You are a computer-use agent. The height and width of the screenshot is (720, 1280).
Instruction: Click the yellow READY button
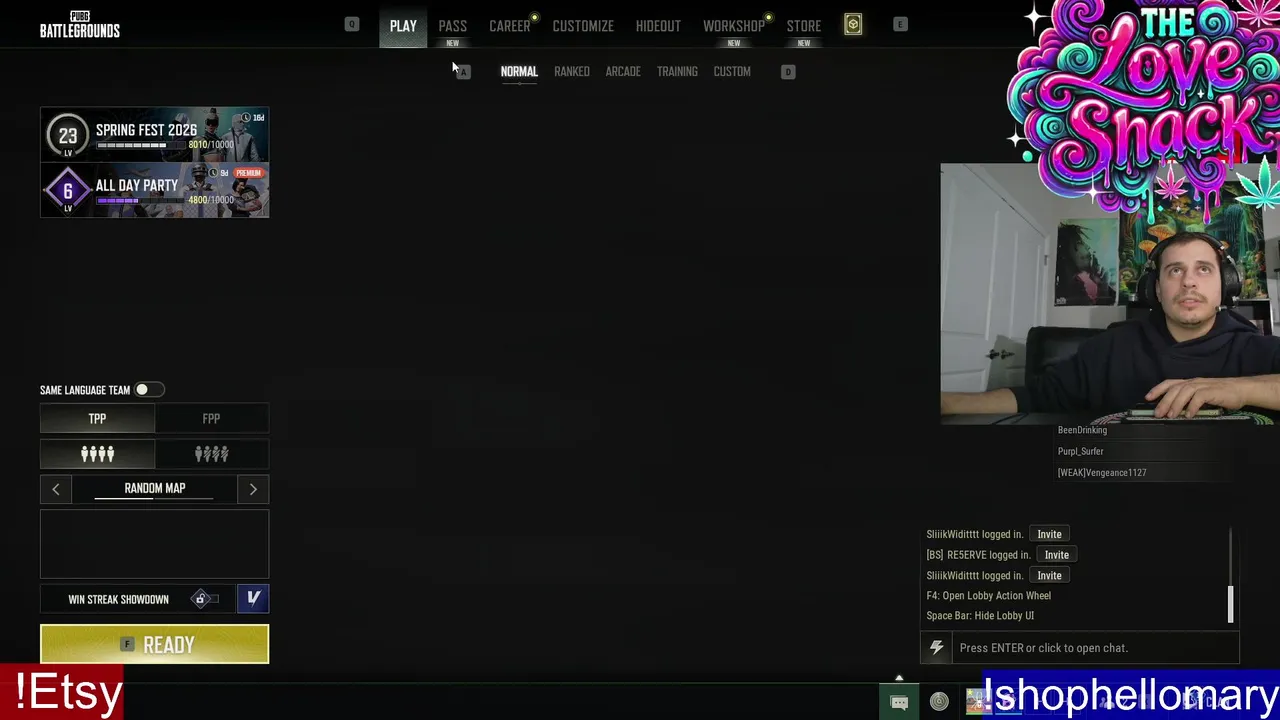pos(154,645)
